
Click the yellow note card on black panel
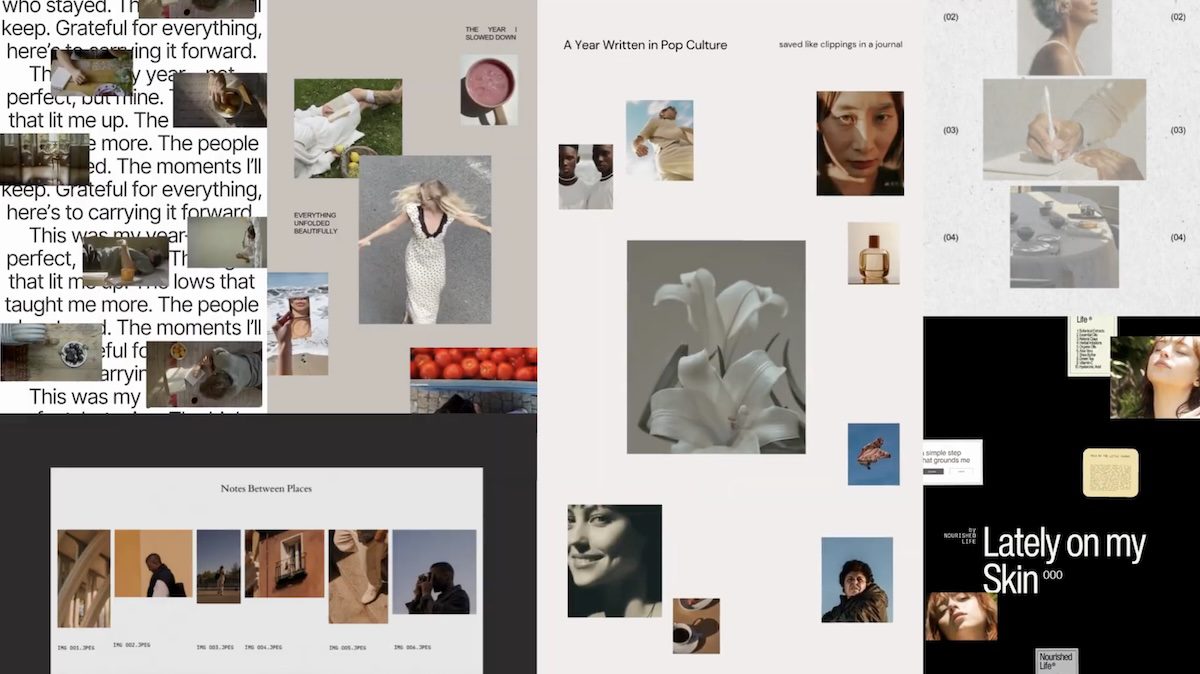coord(1110,472)
